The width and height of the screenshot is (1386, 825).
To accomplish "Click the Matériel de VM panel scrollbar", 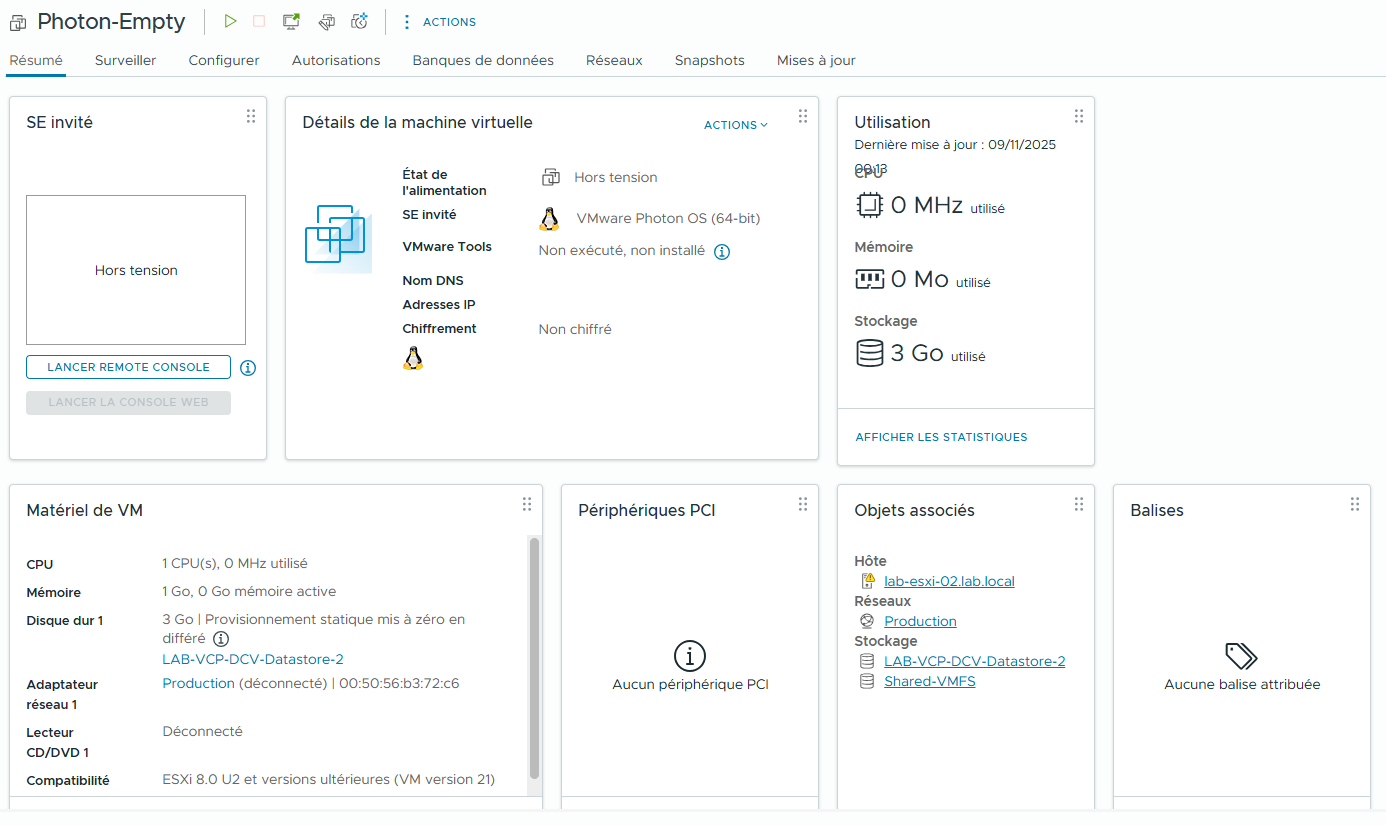I will click(534, 658).
